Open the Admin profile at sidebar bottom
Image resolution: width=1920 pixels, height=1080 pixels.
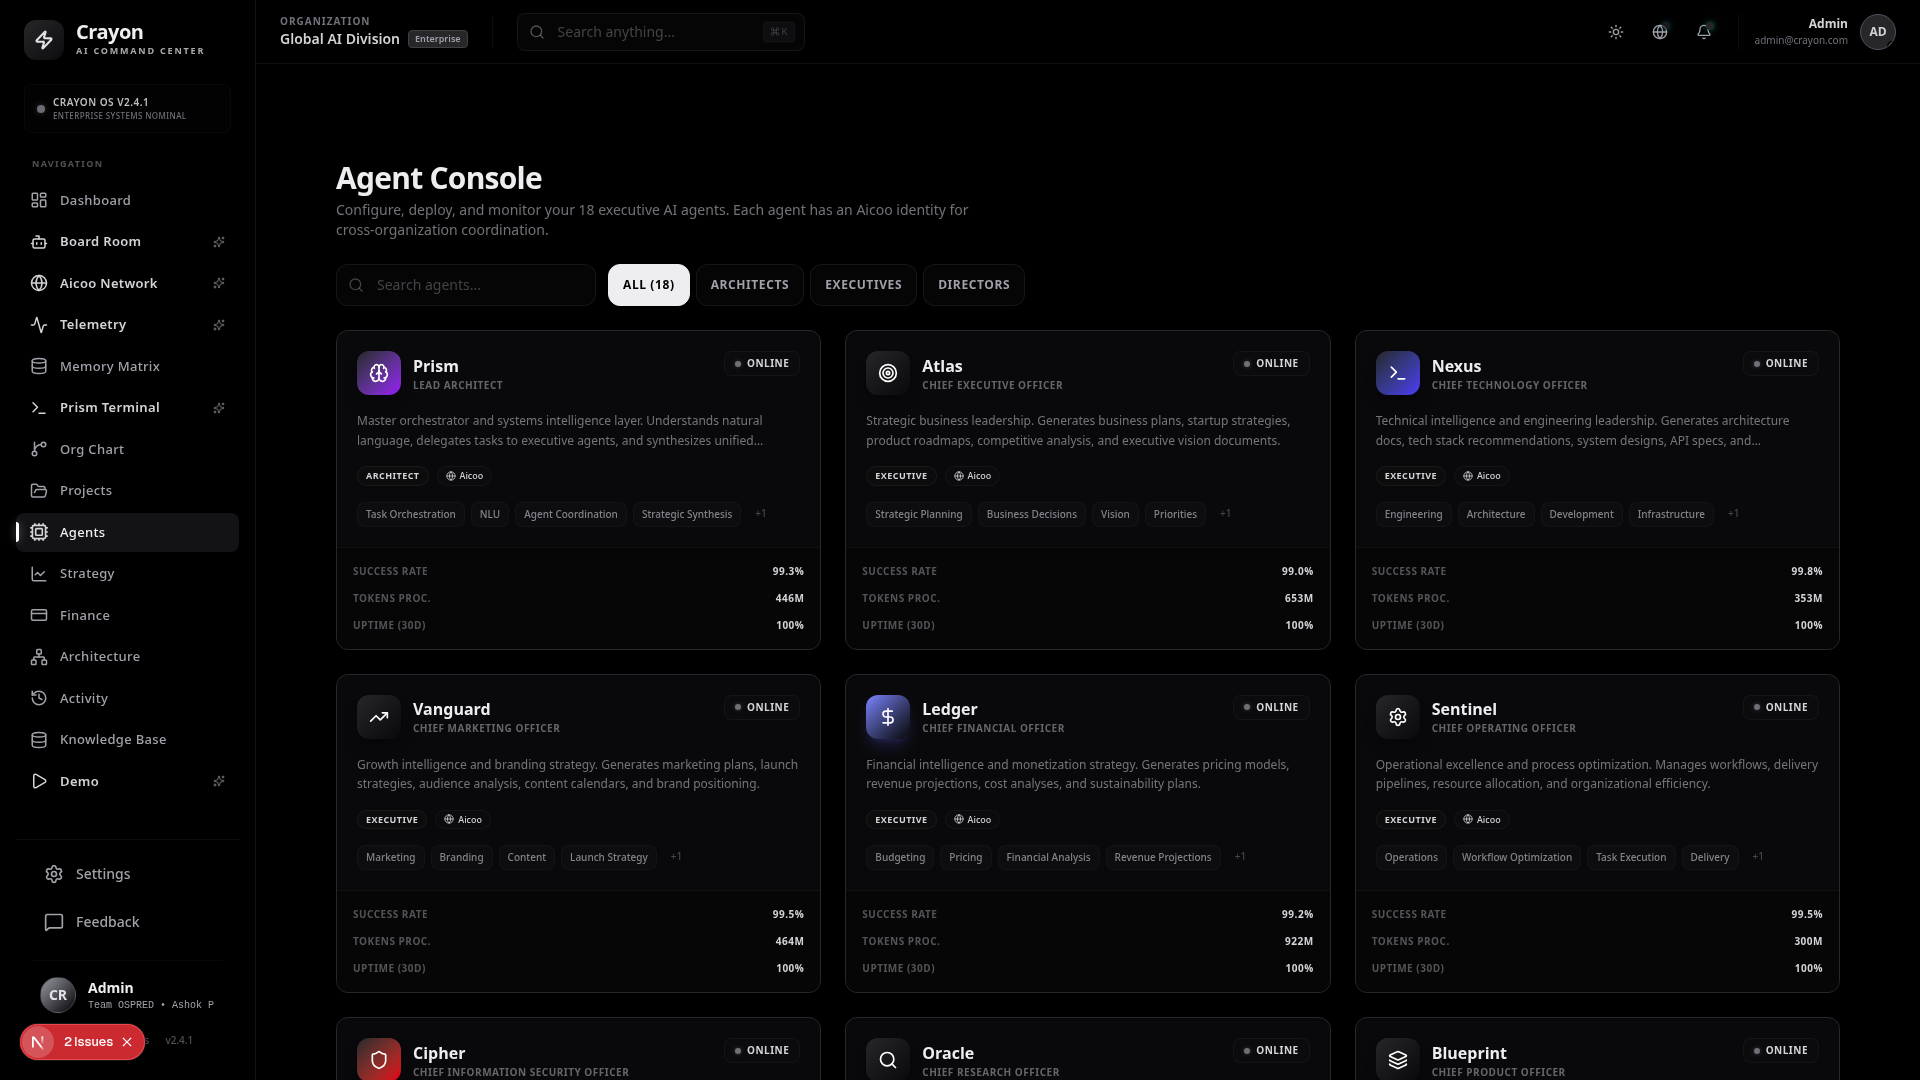point(127,995)
